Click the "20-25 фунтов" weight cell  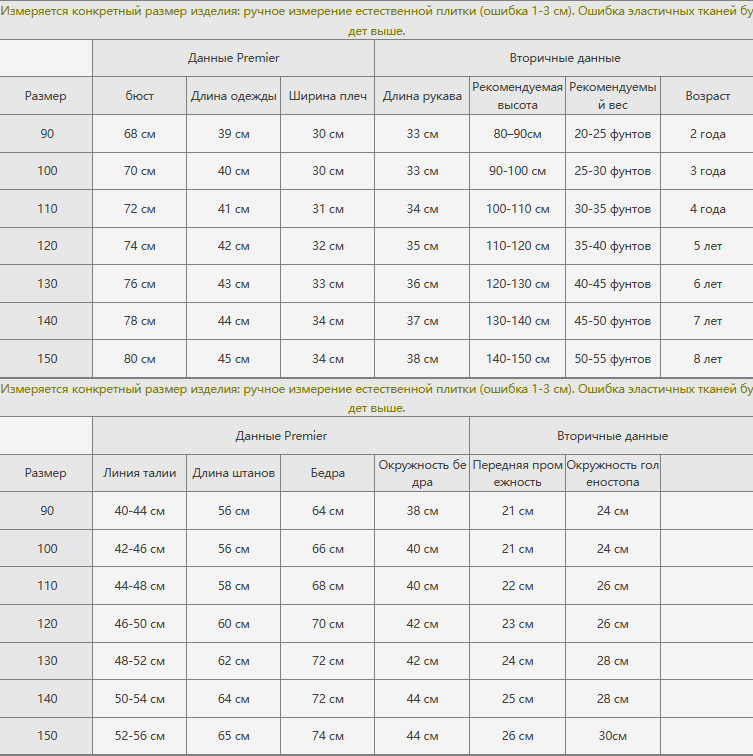(x=612, y=134)
